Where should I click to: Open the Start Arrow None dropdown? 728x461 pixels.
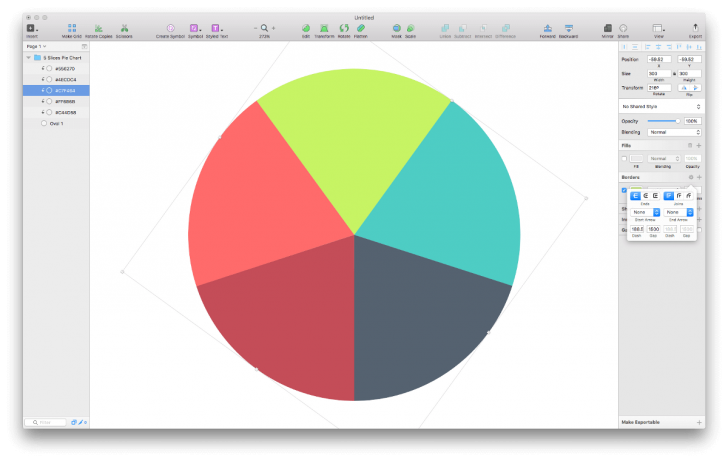coord(645,212)
